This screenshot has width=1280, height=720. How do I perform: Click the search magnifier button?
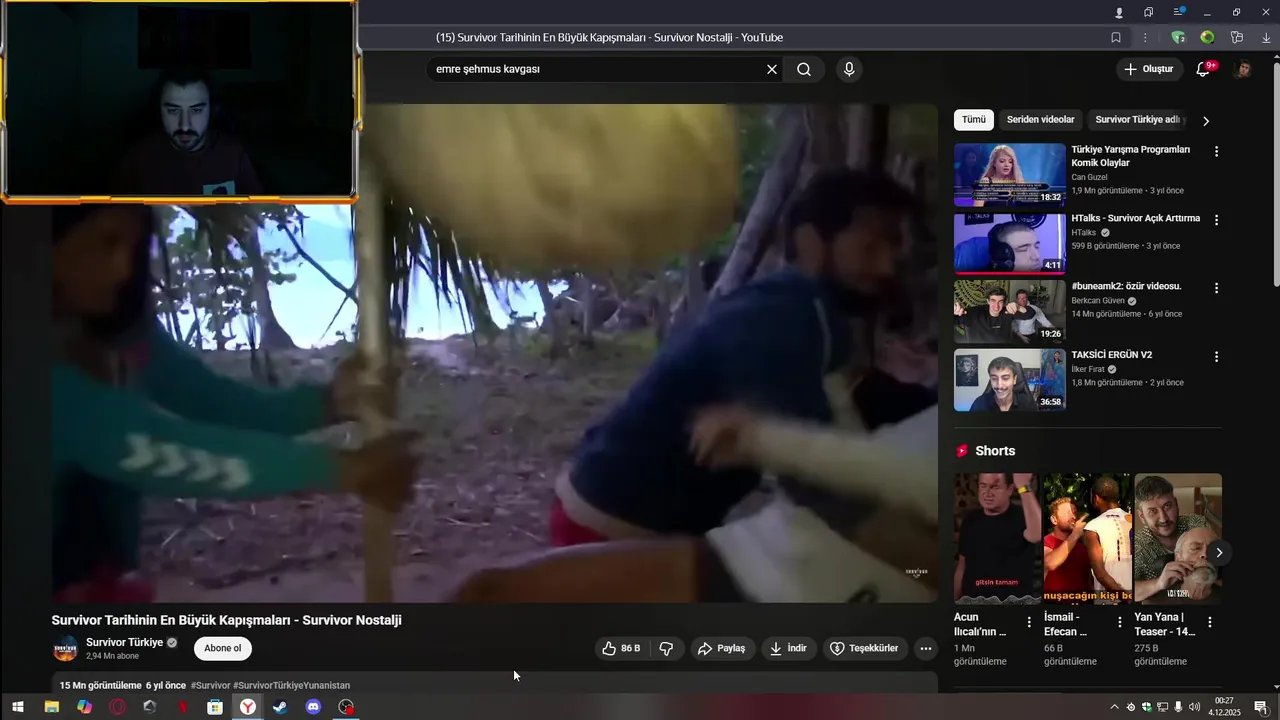point(804,70)
